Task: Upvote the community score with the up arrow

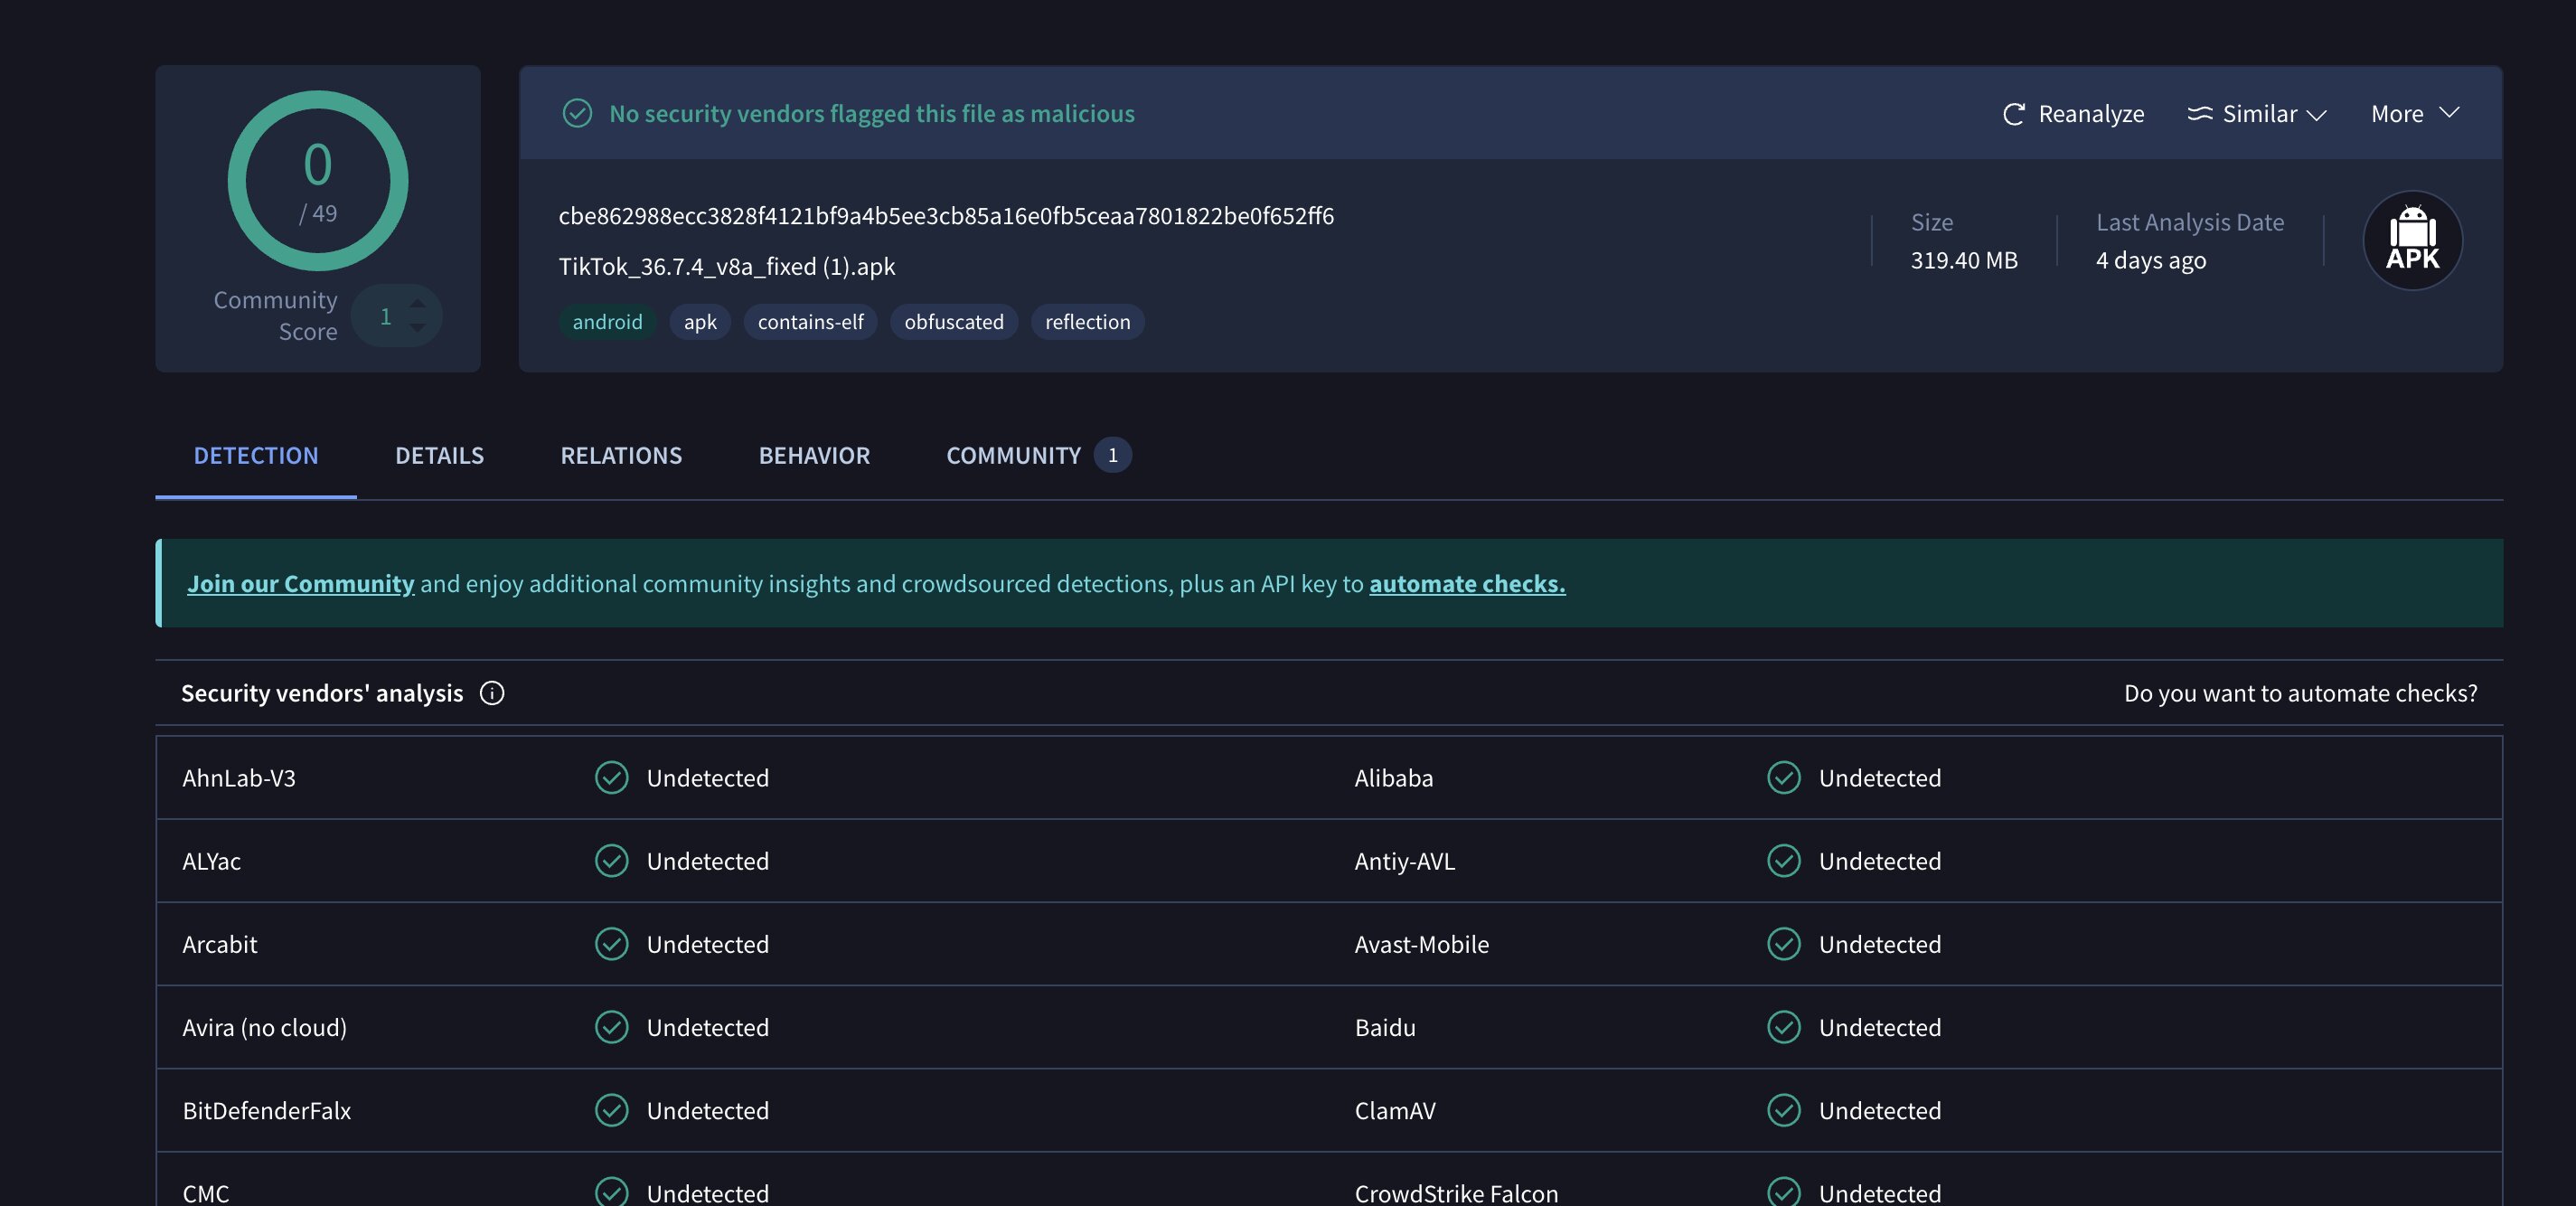Action: pyautogui.click(x=418, y=303)
